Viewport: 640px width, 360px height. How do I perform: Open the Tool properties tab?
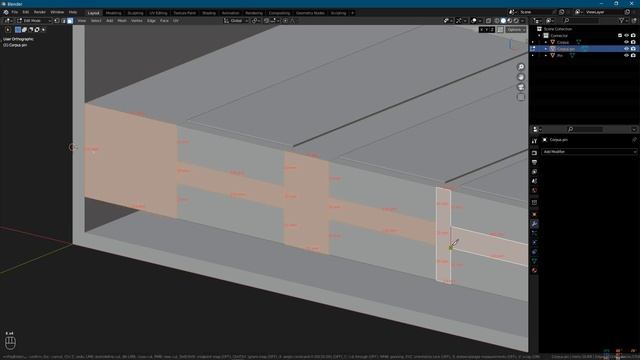534,141
